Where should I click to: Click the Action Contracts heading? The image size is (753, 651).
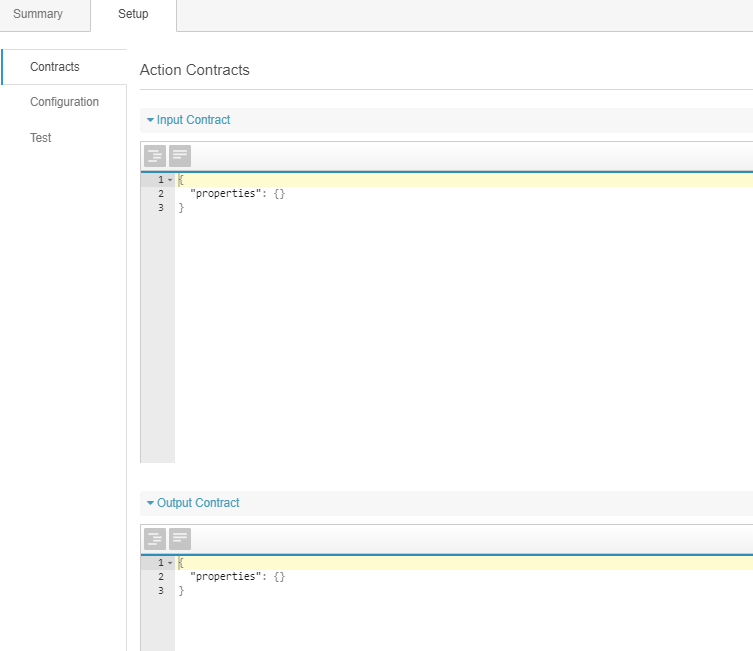click(194, 70)
